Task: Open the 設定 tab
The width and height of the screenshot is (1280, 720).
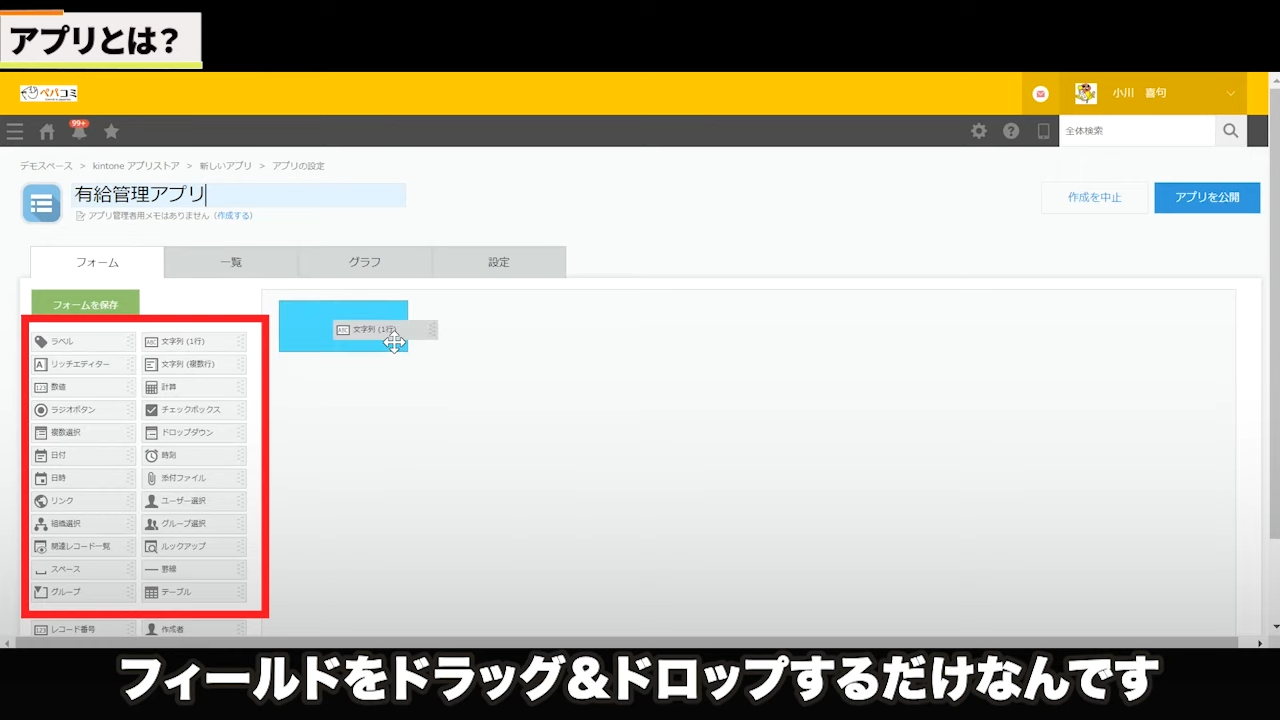Action: (499, 262)
